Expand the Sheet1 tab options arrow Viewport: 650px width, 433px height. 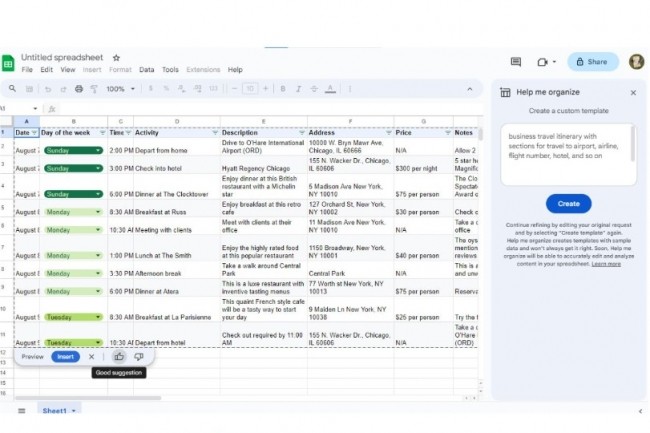pos(75,411)
